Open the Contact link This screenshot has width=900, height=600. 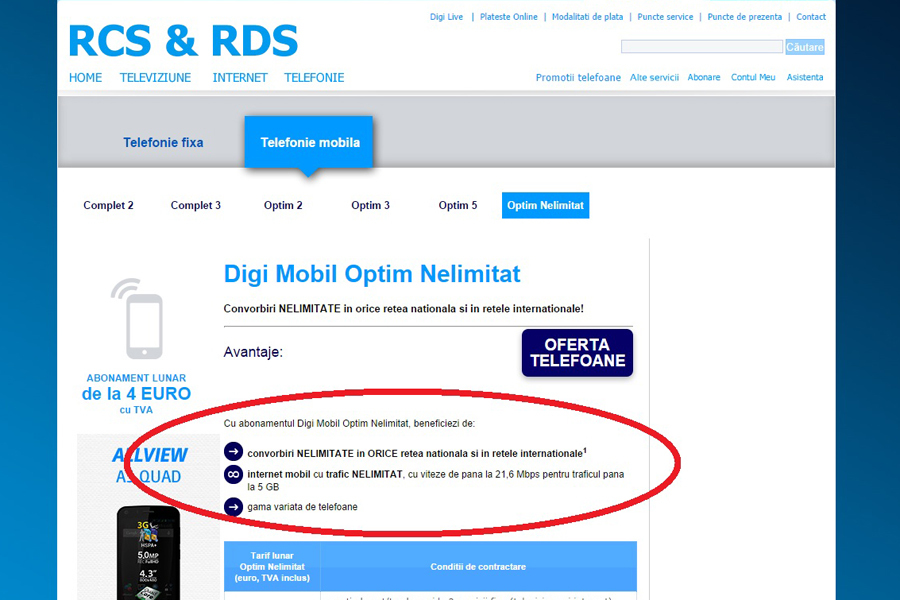(810, 17)
